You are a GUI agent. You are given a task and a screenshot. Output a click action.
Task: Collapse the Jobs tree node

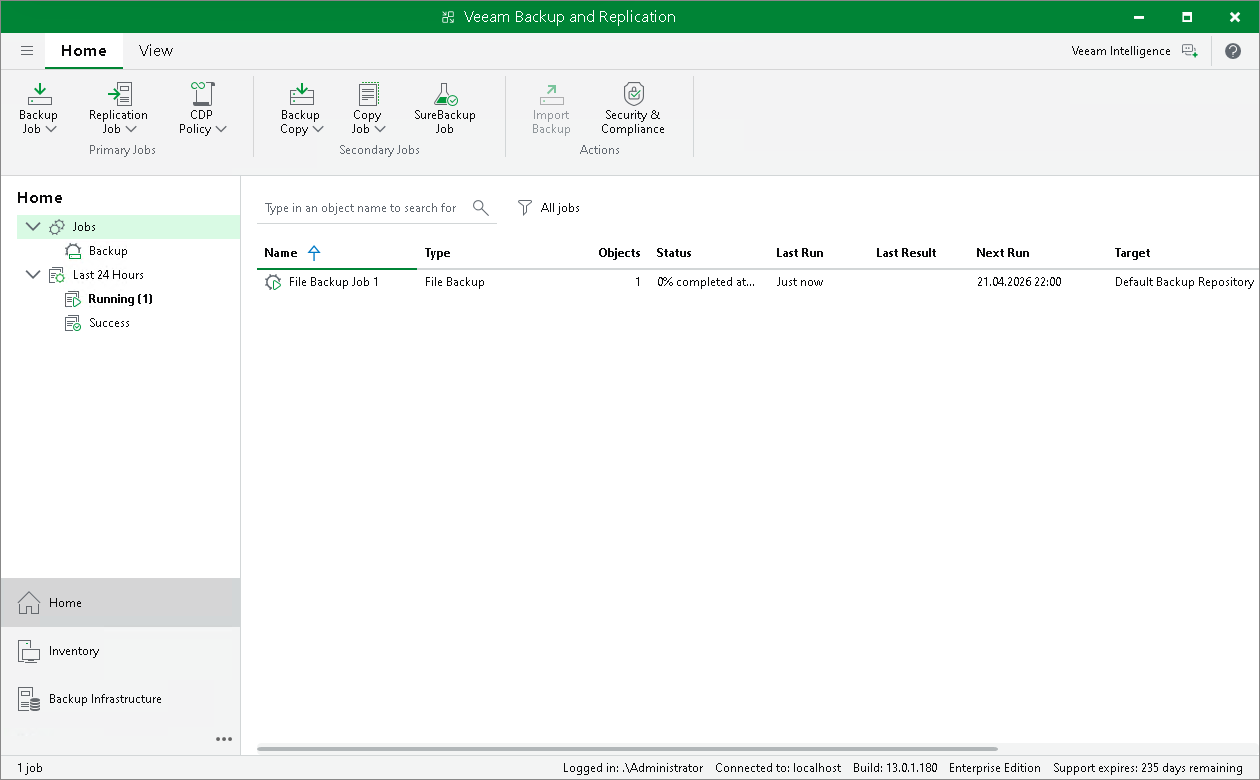click(x=33, y=227)
